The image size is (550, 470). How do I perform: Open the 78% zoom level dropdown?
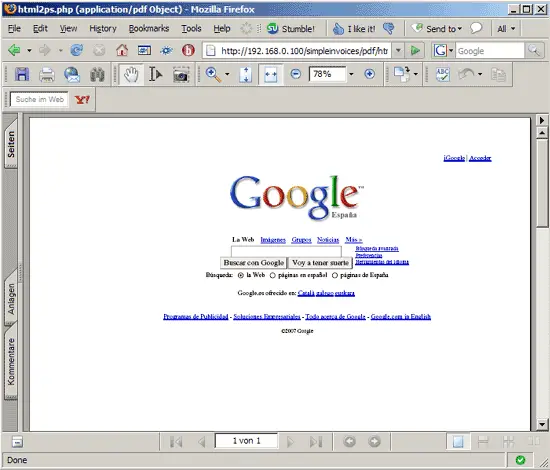tap(351, 74)
